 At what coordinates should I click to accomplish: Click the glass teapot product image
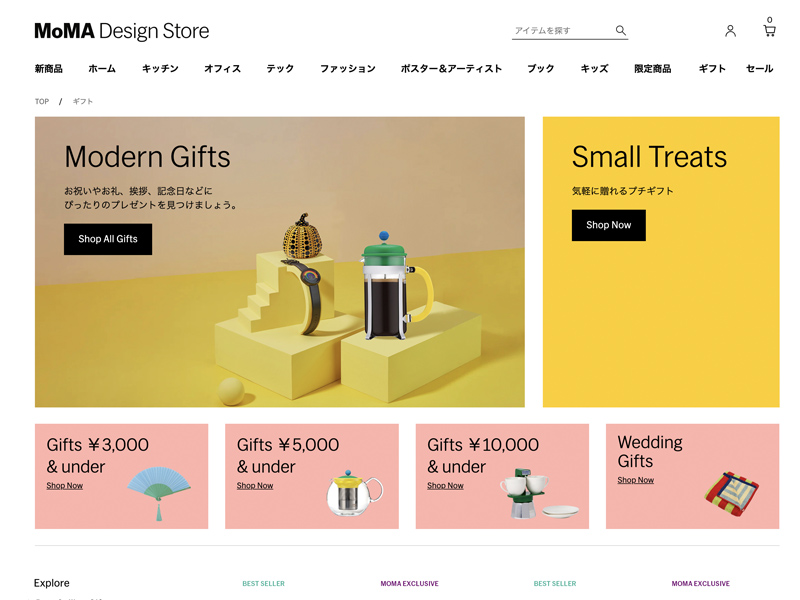[354, 493]
